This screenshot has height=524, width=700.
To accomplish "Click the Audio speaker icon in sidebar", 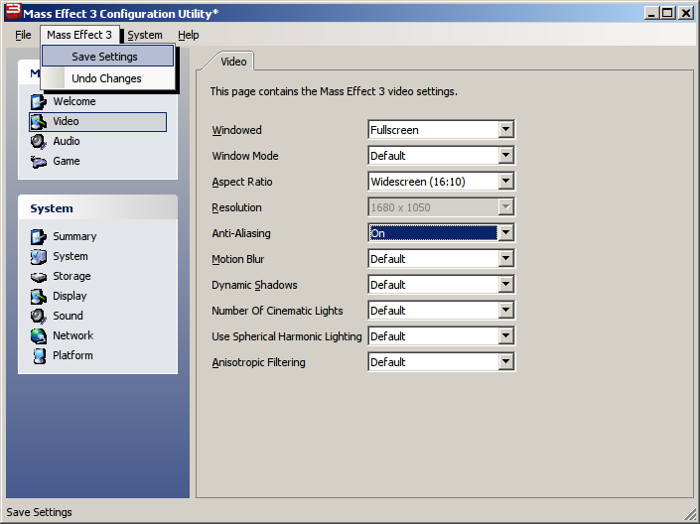I will [x=38, y=141].
